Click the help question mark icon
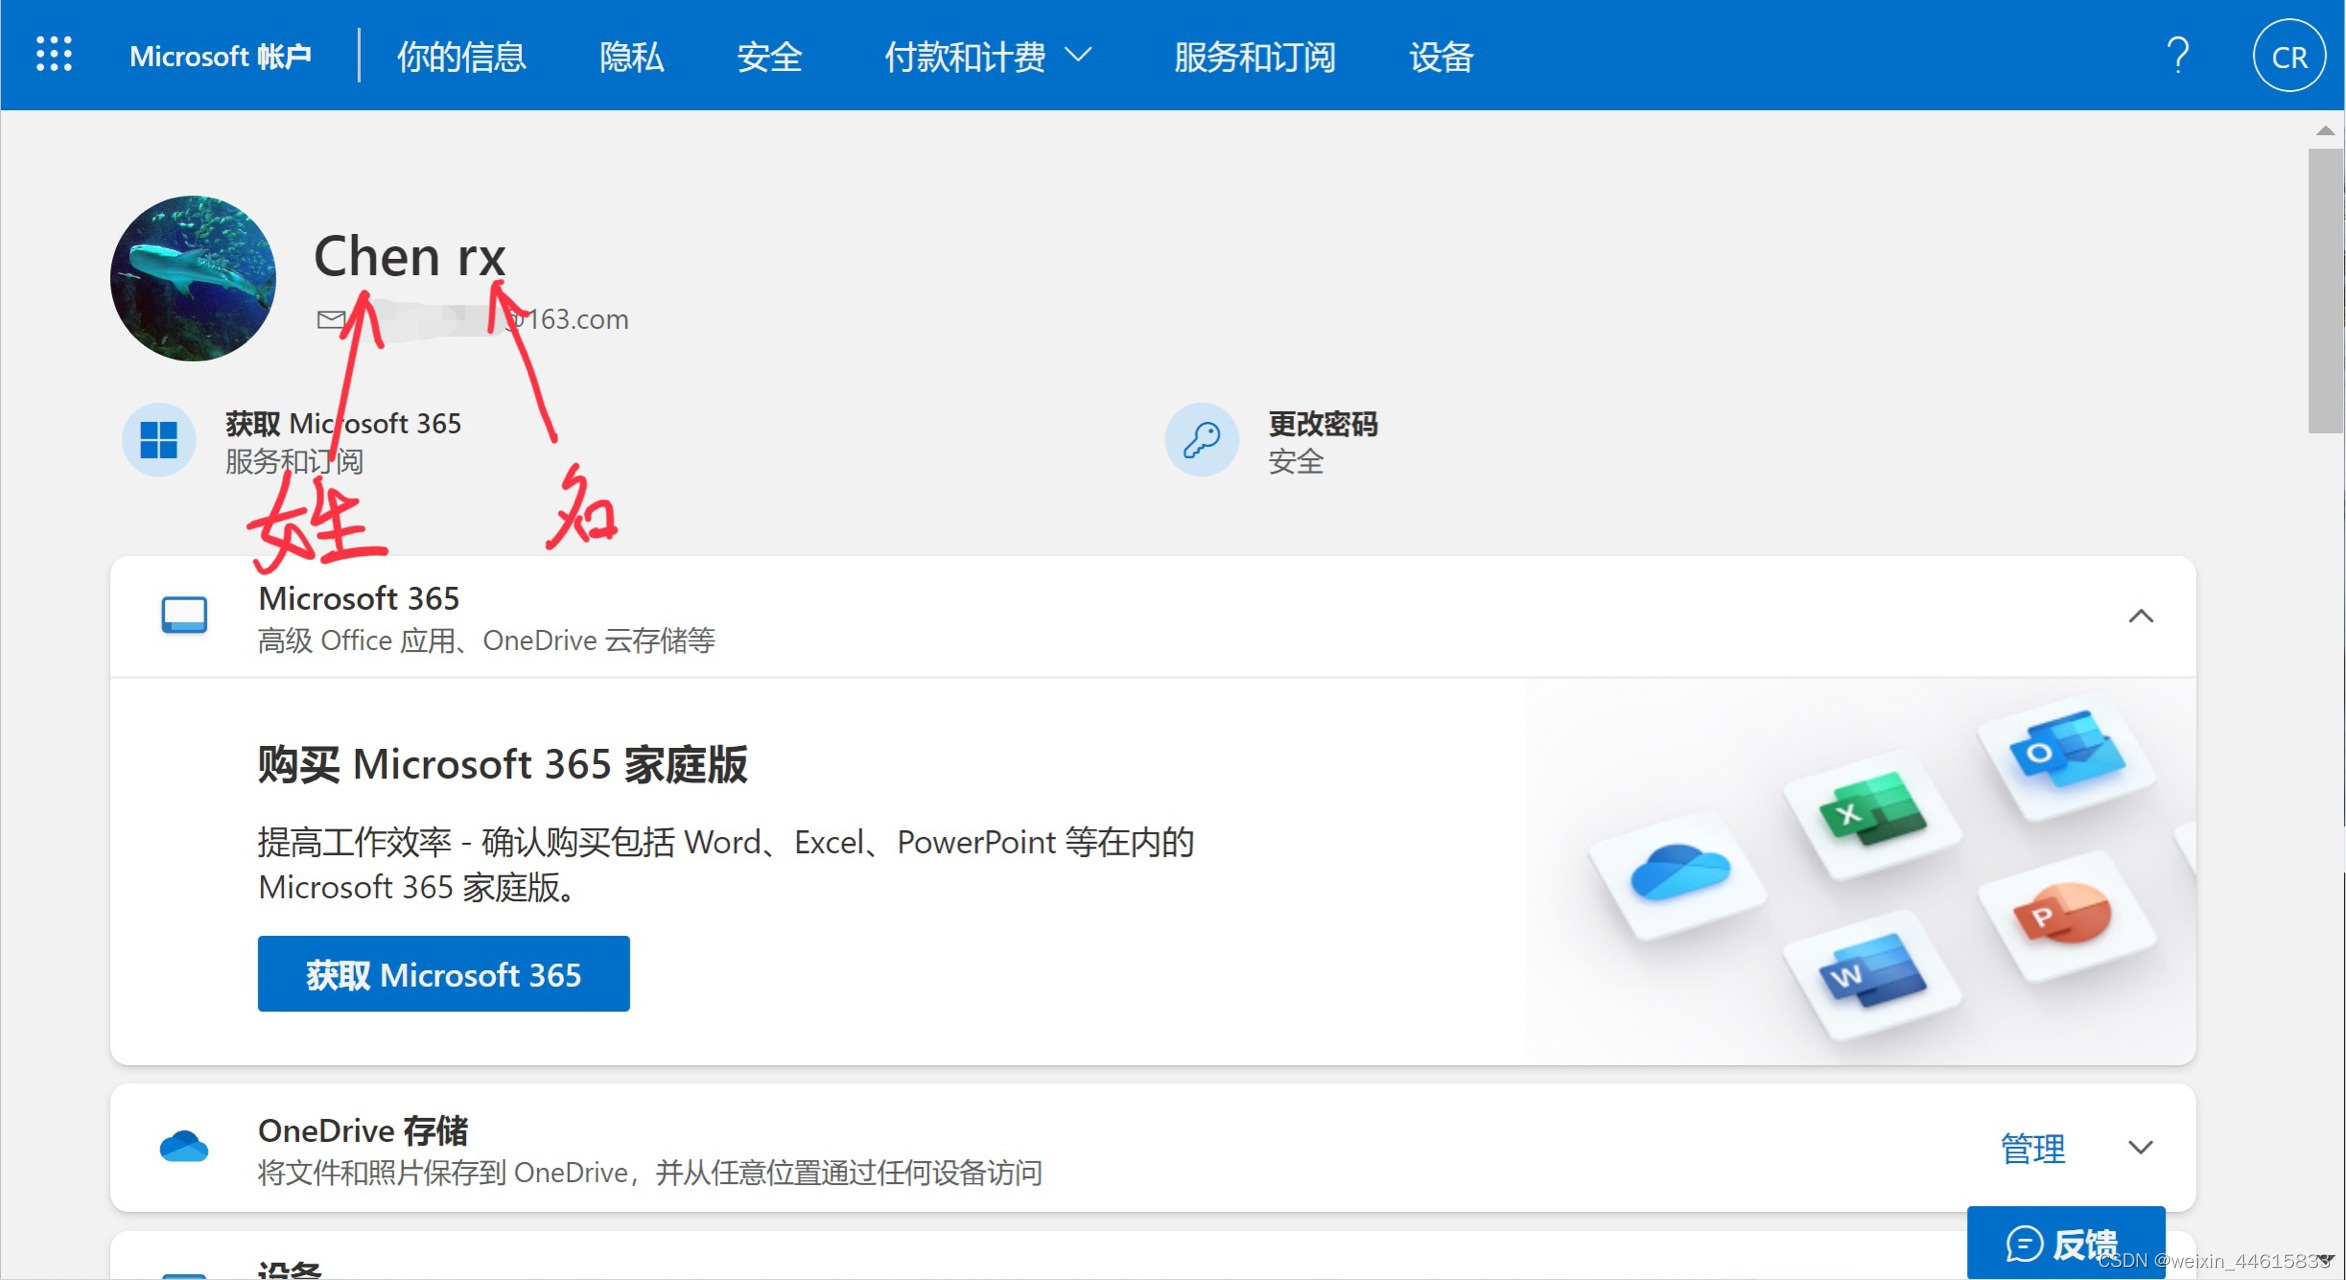Image resolution: width=2346 pixels, height=1280 pixels. click(2177, 55)
